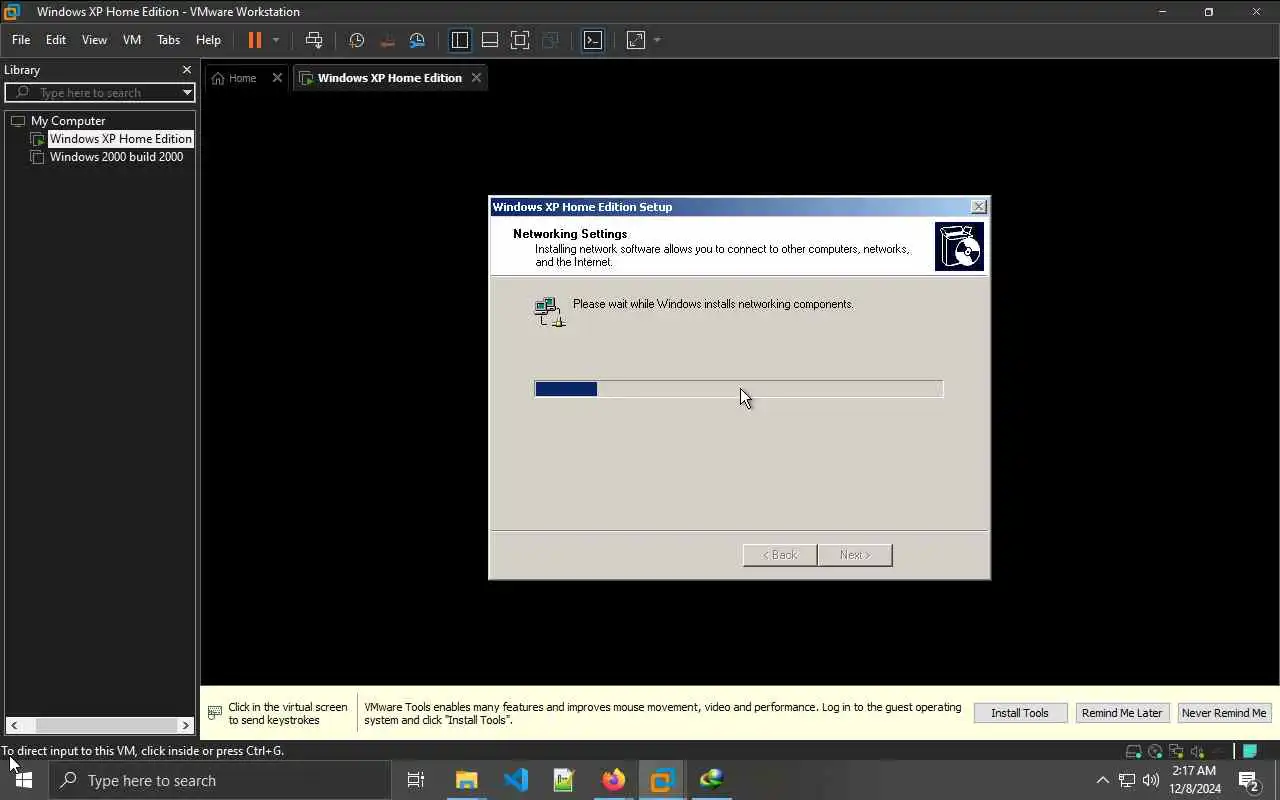
Task: Click the VMware Workstation taskbar icon
Action: click(662, 780)
